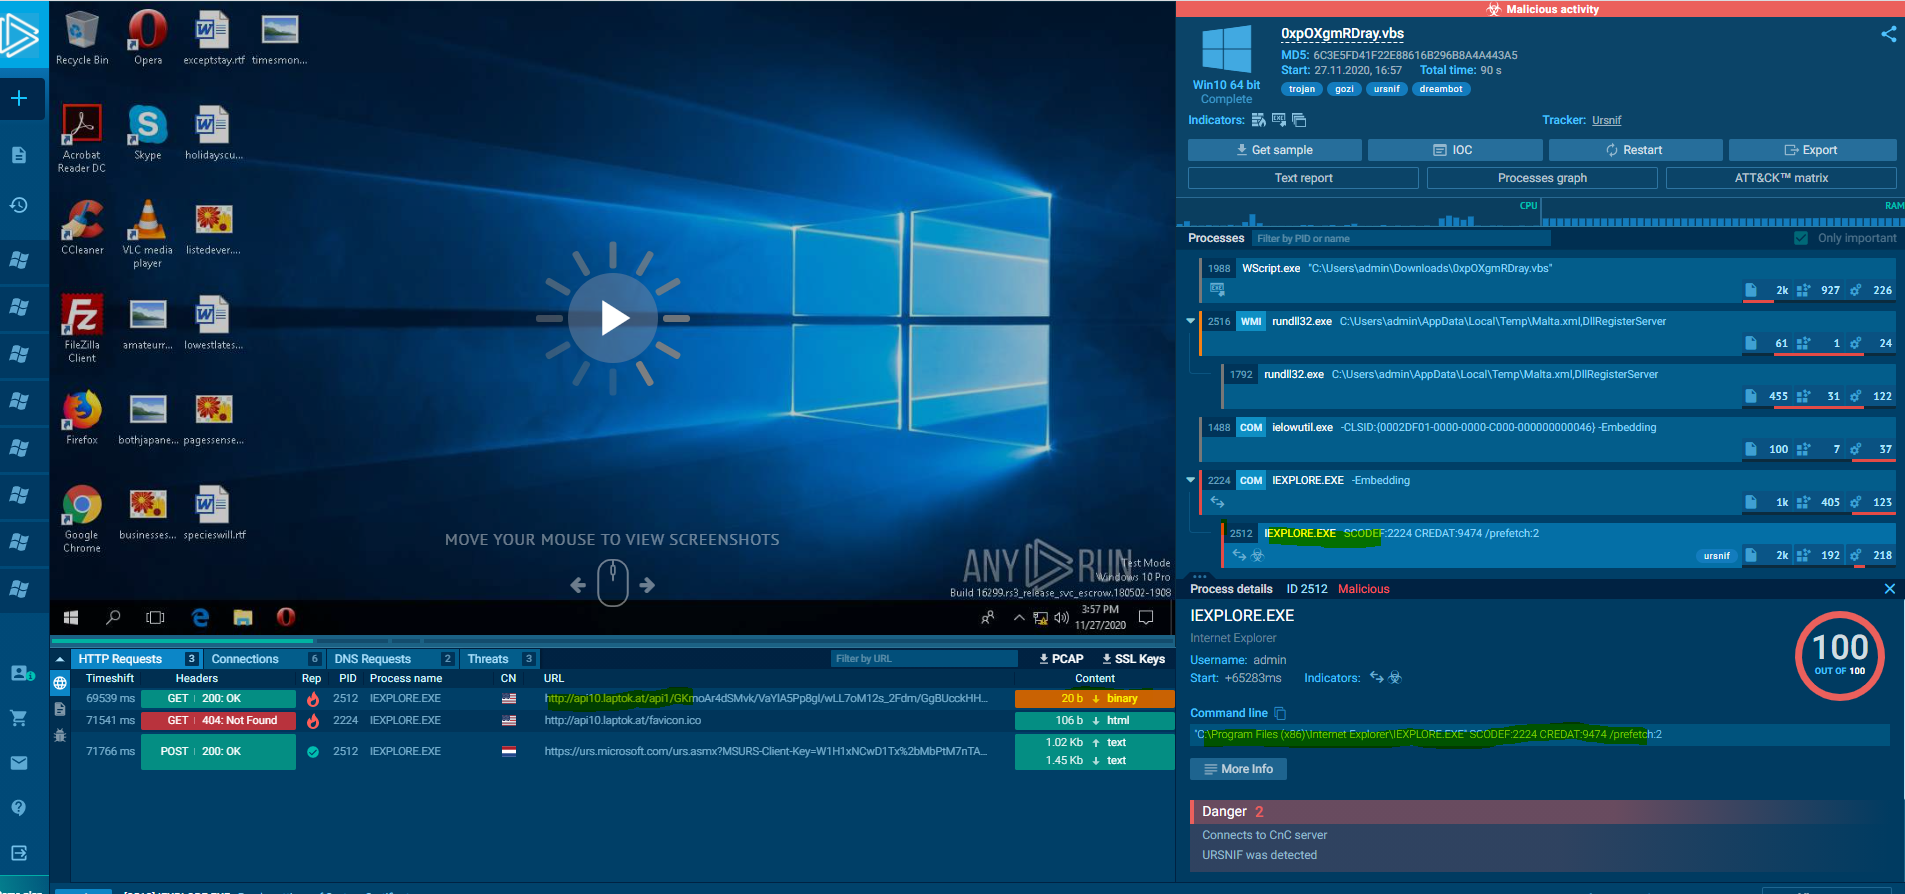Open the task history icon
This screenshot has width=1905, height=894.
click(x=19, y=205)
